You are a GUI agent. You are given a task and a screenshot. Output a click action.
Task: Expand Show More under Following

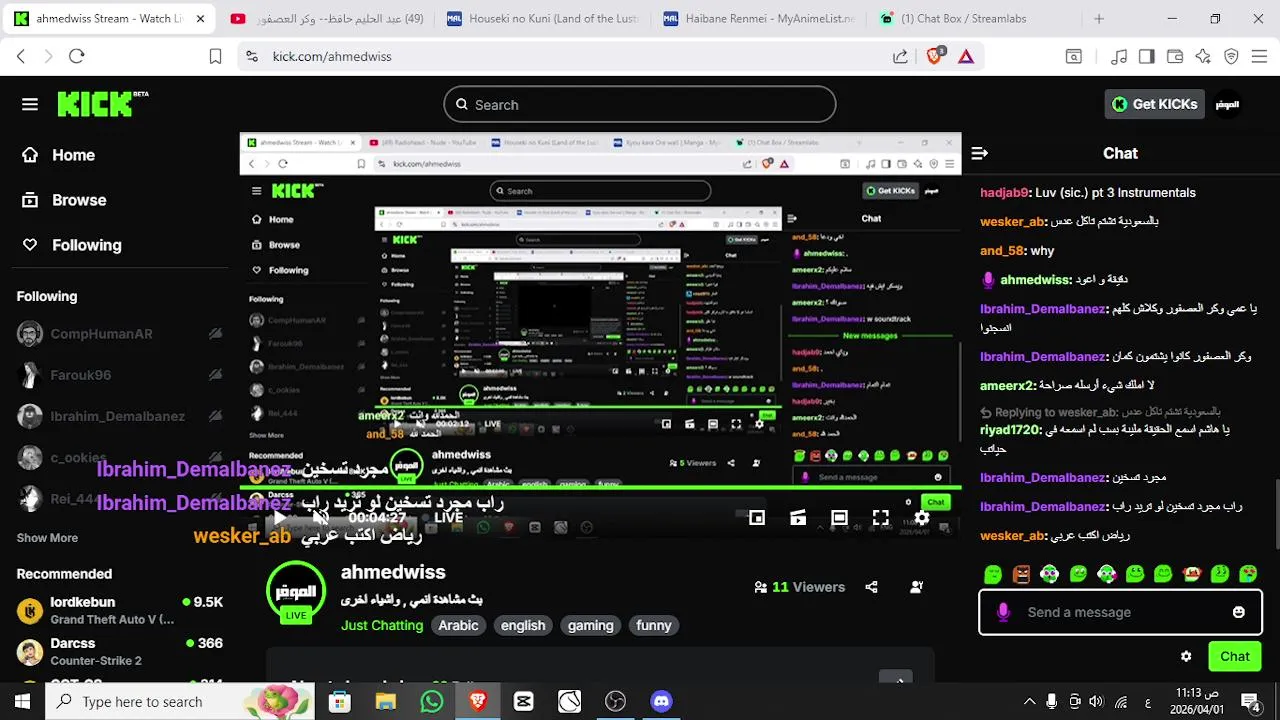[47, 538]
